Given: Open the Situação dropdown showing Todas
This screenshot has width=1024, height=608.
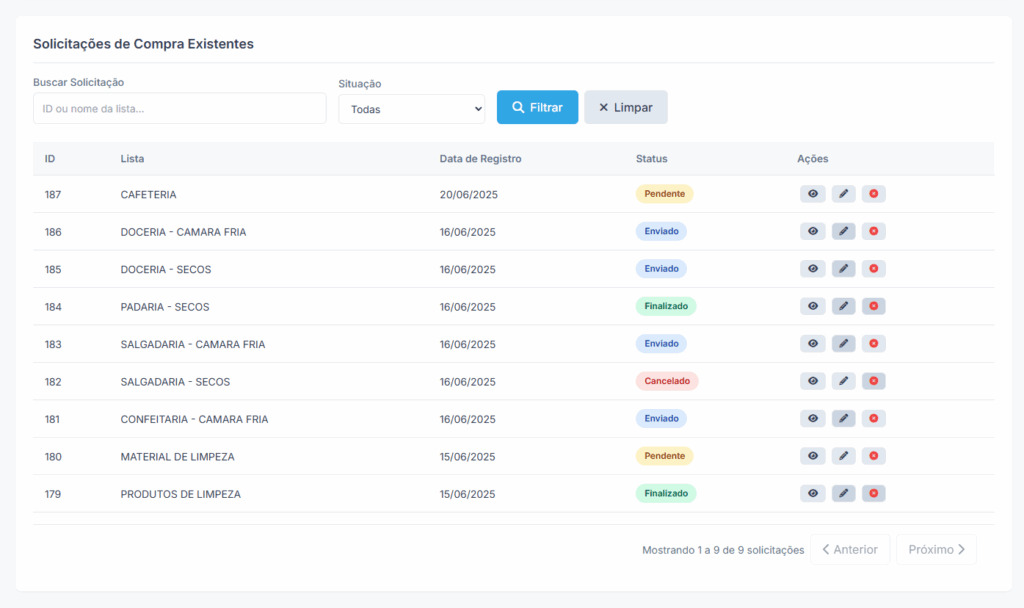Looking at the screenshot, I should click(x=411, y=109).
